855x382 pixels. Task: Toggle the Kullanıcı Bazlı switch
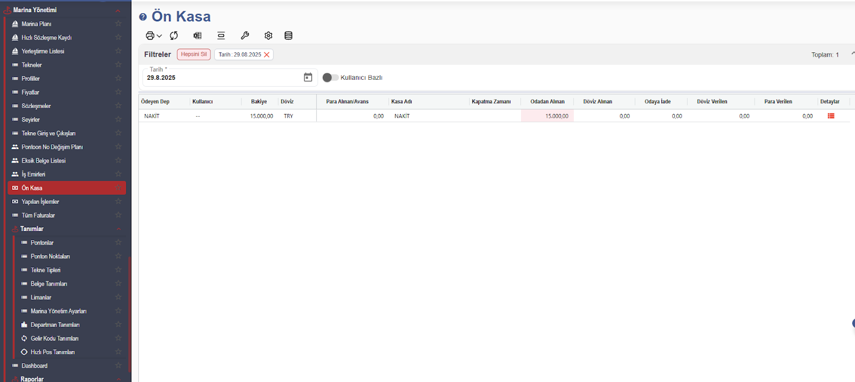(x=330, y=77)
